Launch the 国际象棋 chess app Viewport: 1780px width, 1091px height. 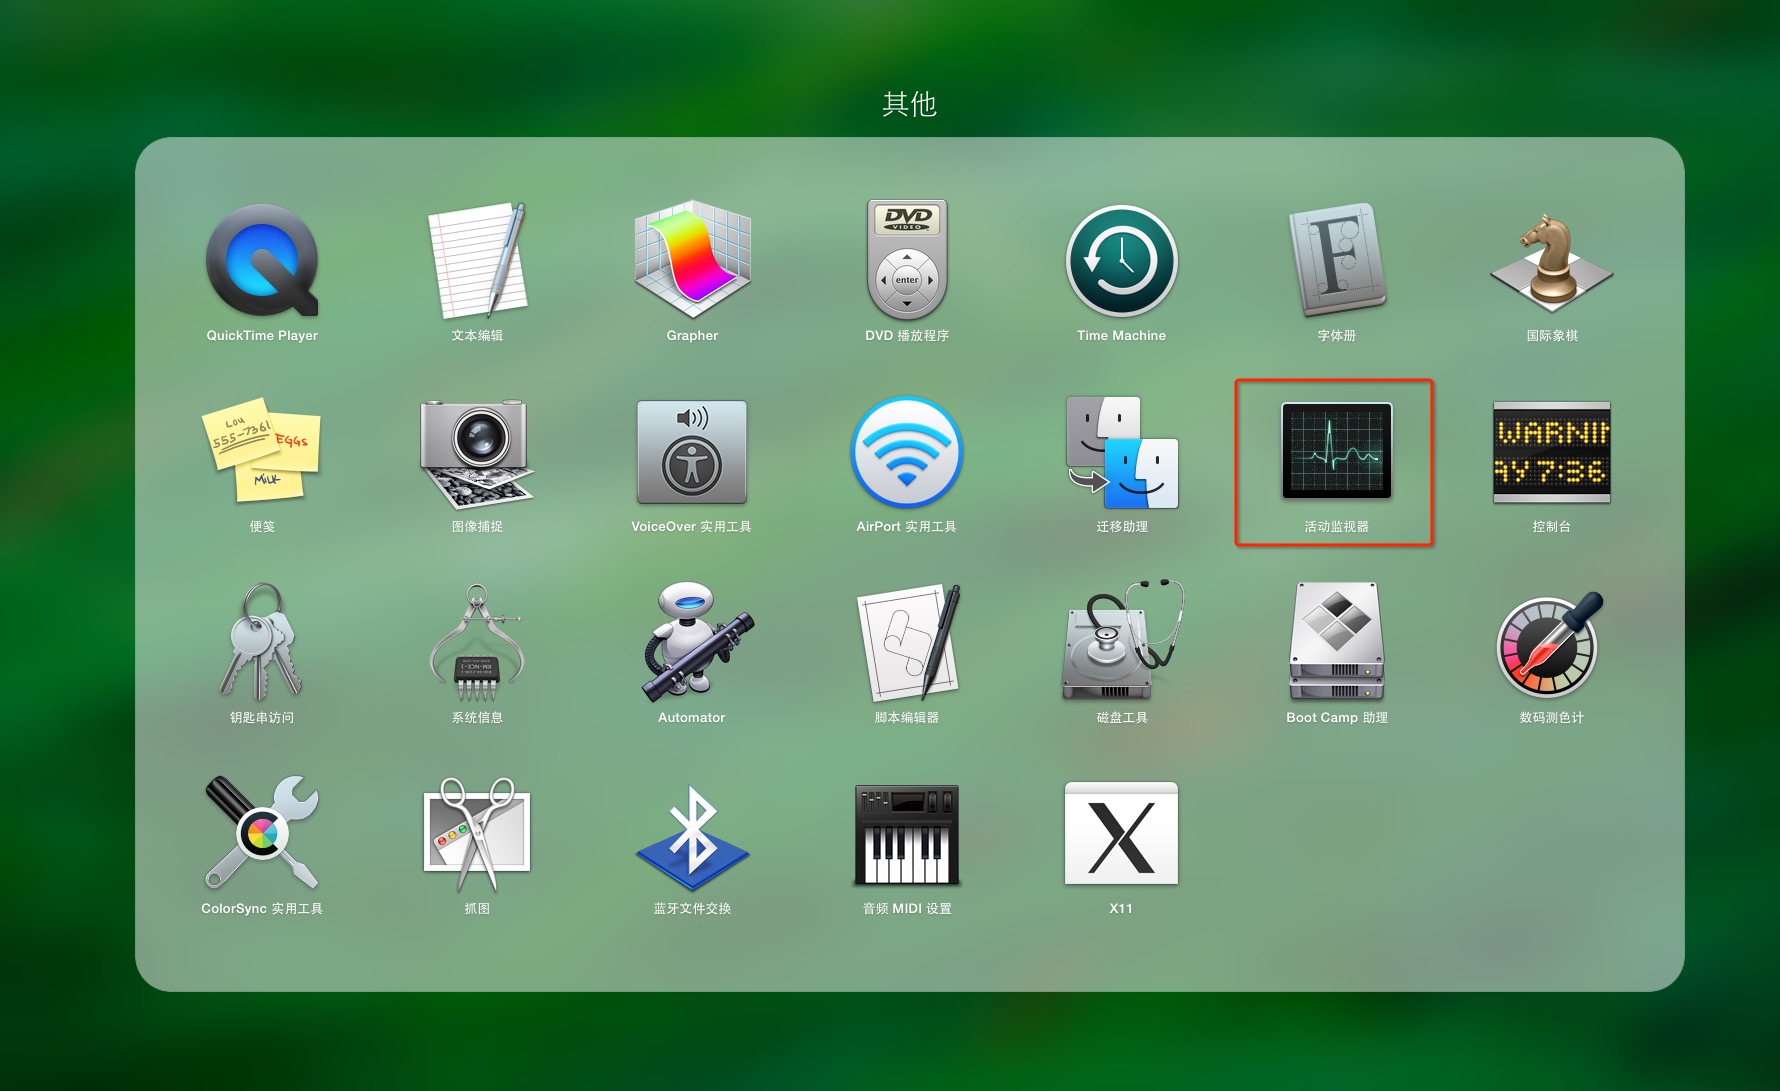click(1552, 260)
